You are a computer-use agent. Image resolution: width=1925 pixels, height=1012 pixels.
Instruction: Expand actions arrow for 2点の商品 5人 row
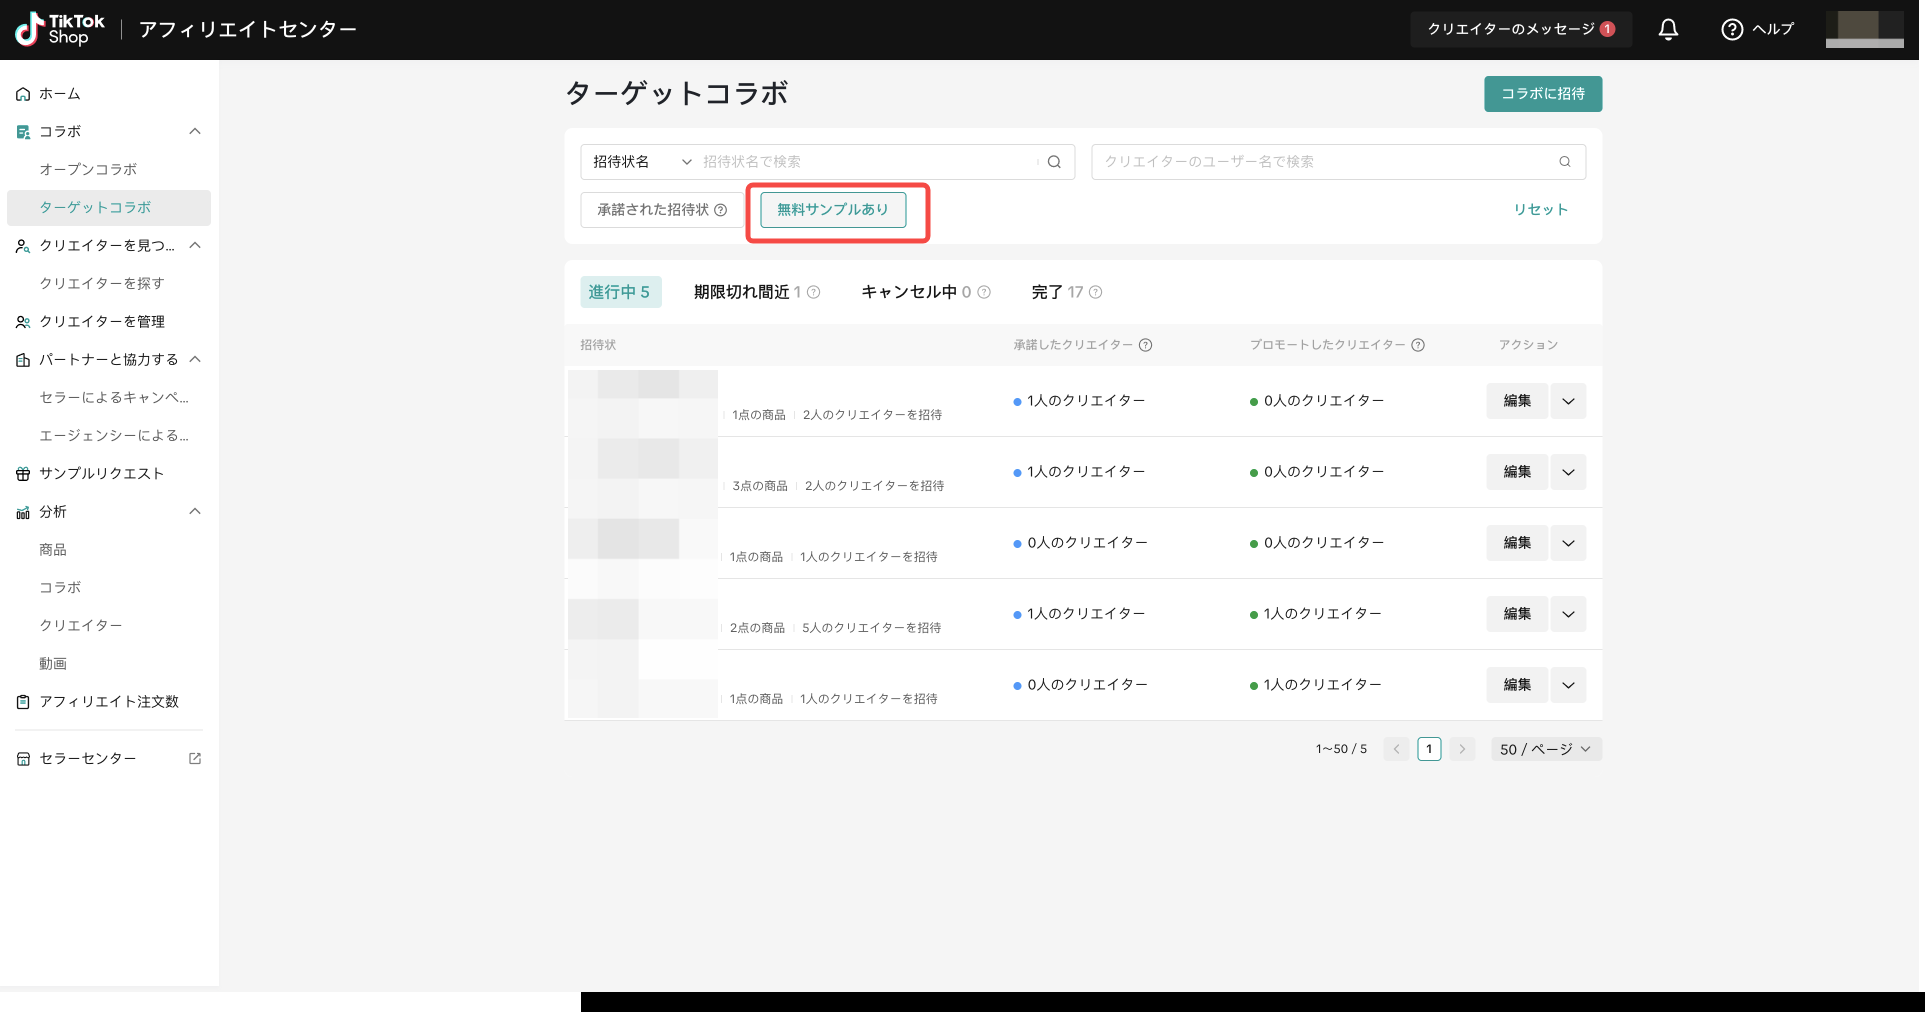click(x=1568, y=614)
